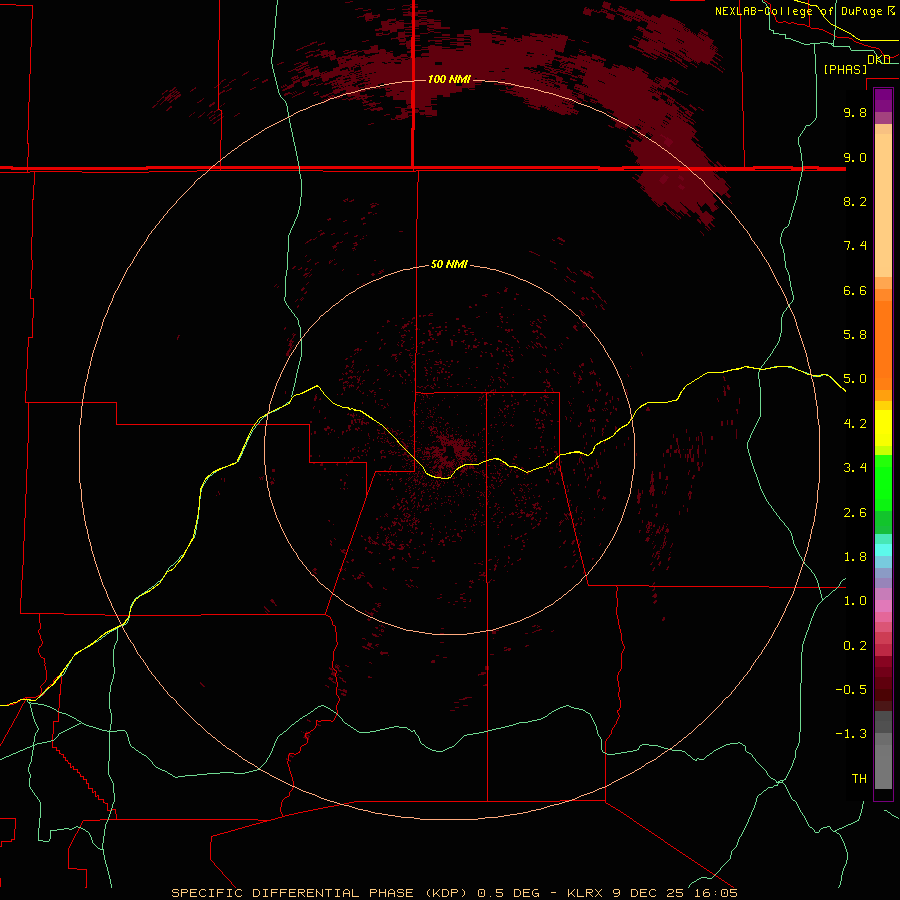Click the DKD label above the scale
900x900 pixels.
tap(879, 59)
